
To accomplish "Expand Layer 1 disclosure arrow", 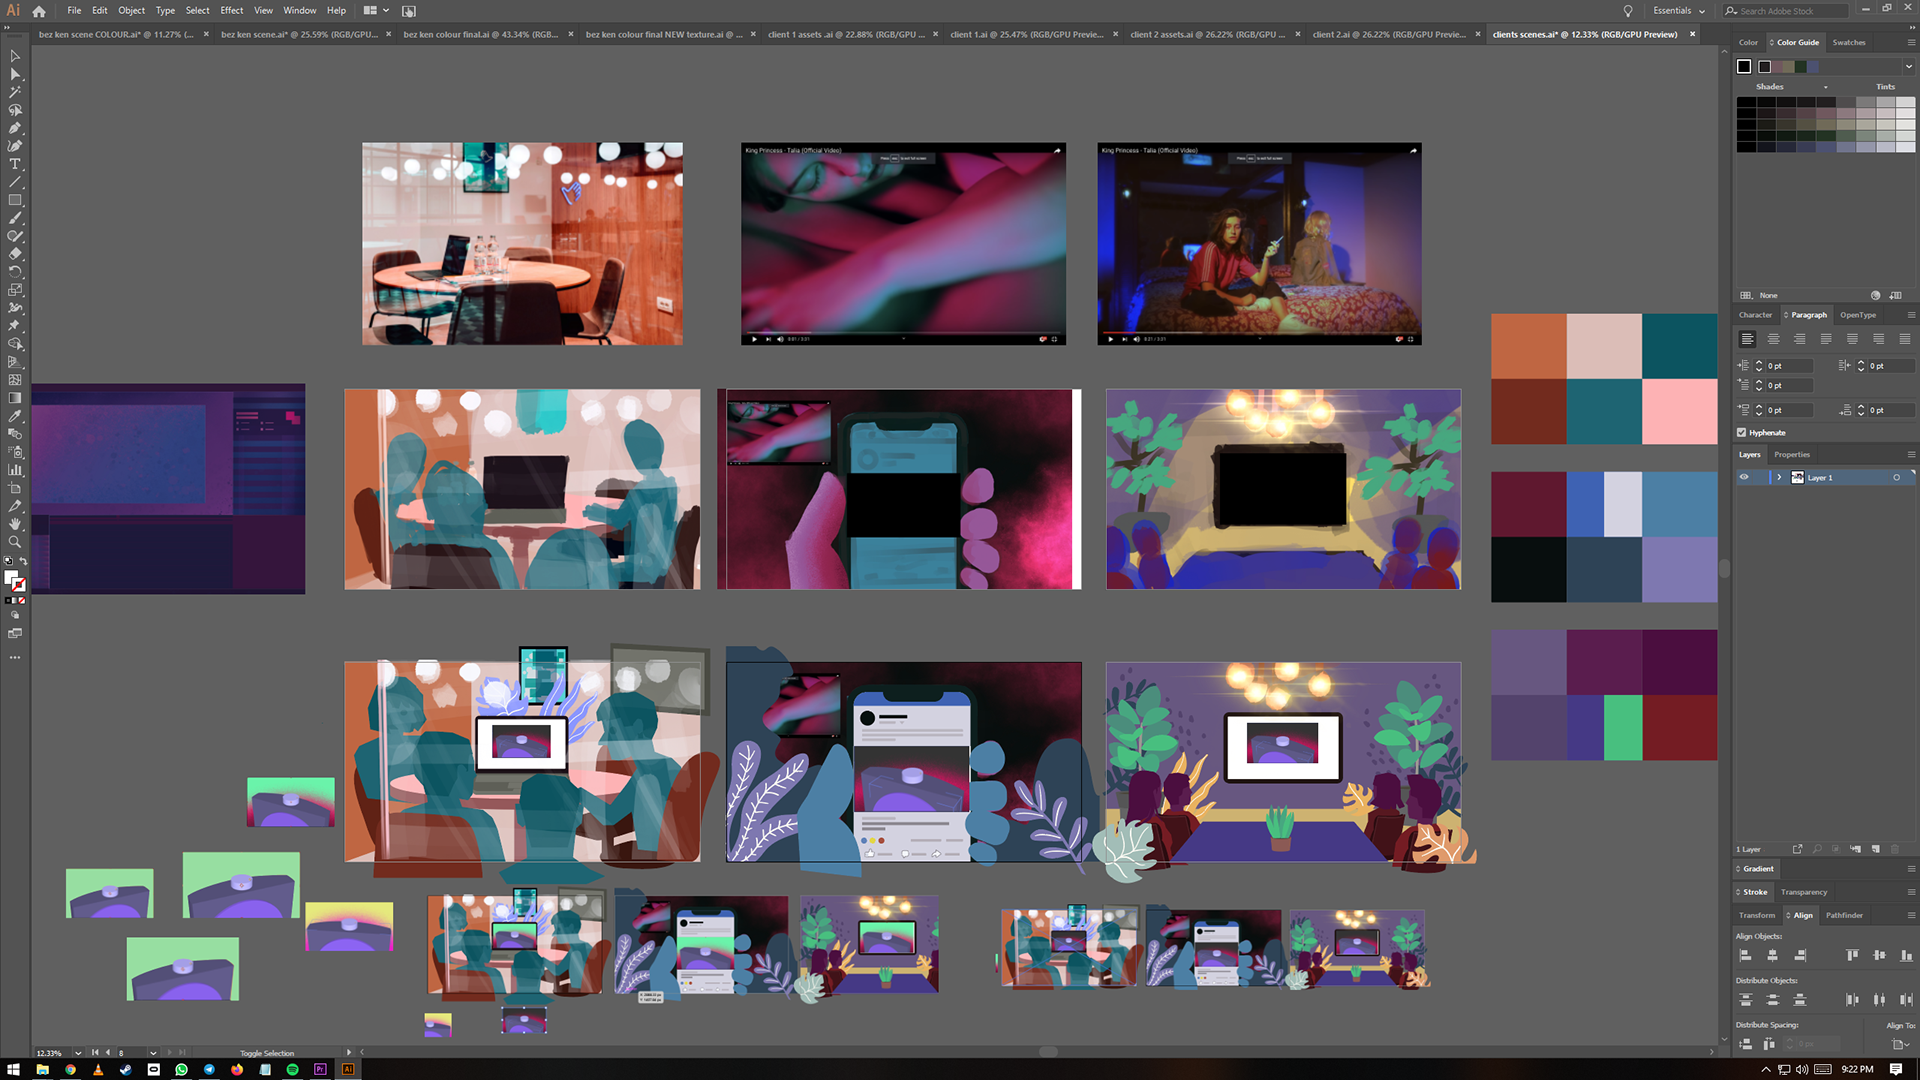I will (1779, 477).
